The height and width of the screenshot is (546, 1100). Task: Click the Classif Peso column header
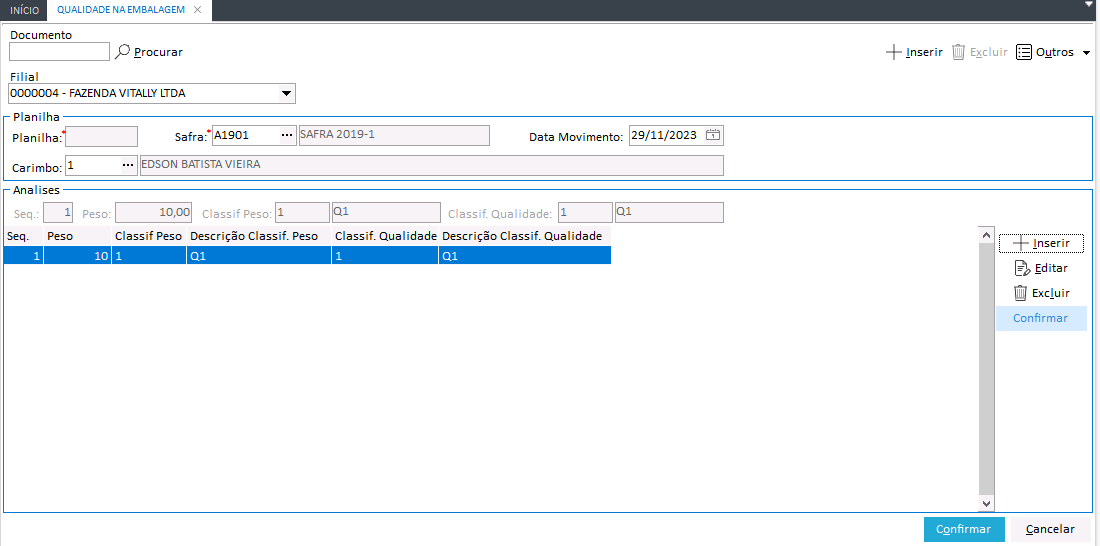click(149, 236)
